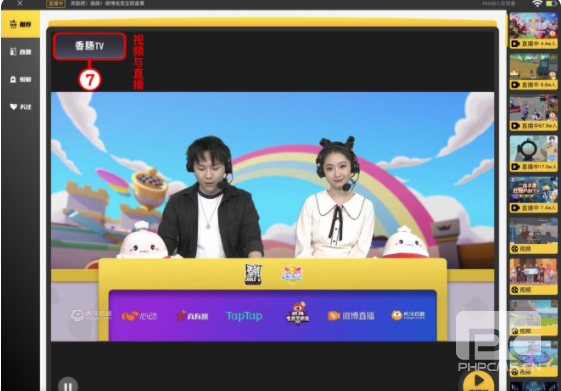
Task: Click the heart icon beside 关注
Action: click(x=14, y=107)
